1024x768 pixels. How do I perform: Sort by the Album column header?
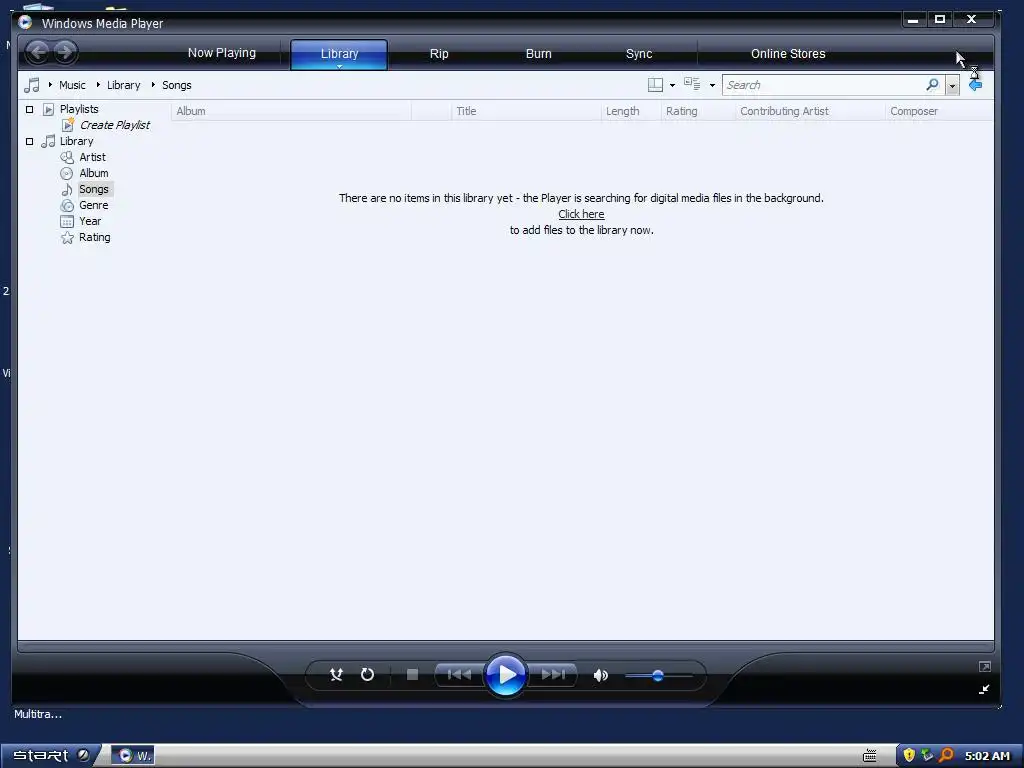291,111
